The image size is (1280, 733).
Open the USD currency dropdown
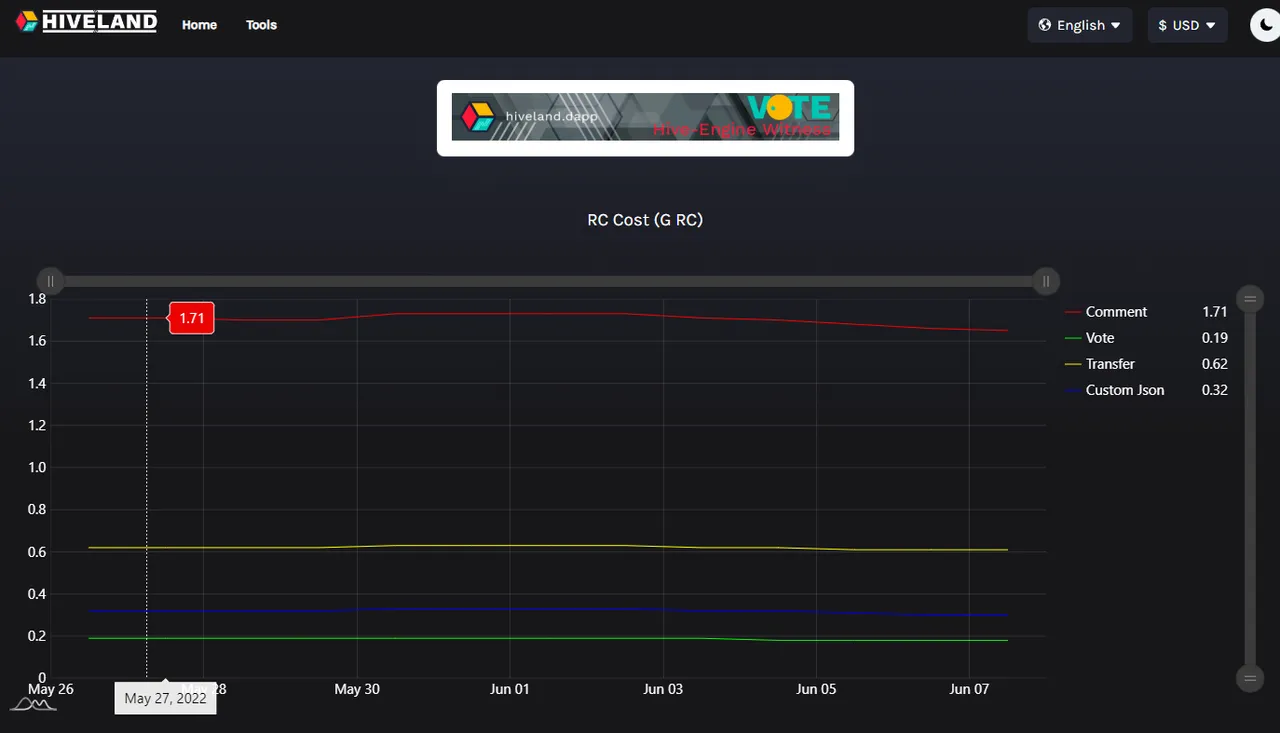pyautogui.click(x=1187, y=25)
